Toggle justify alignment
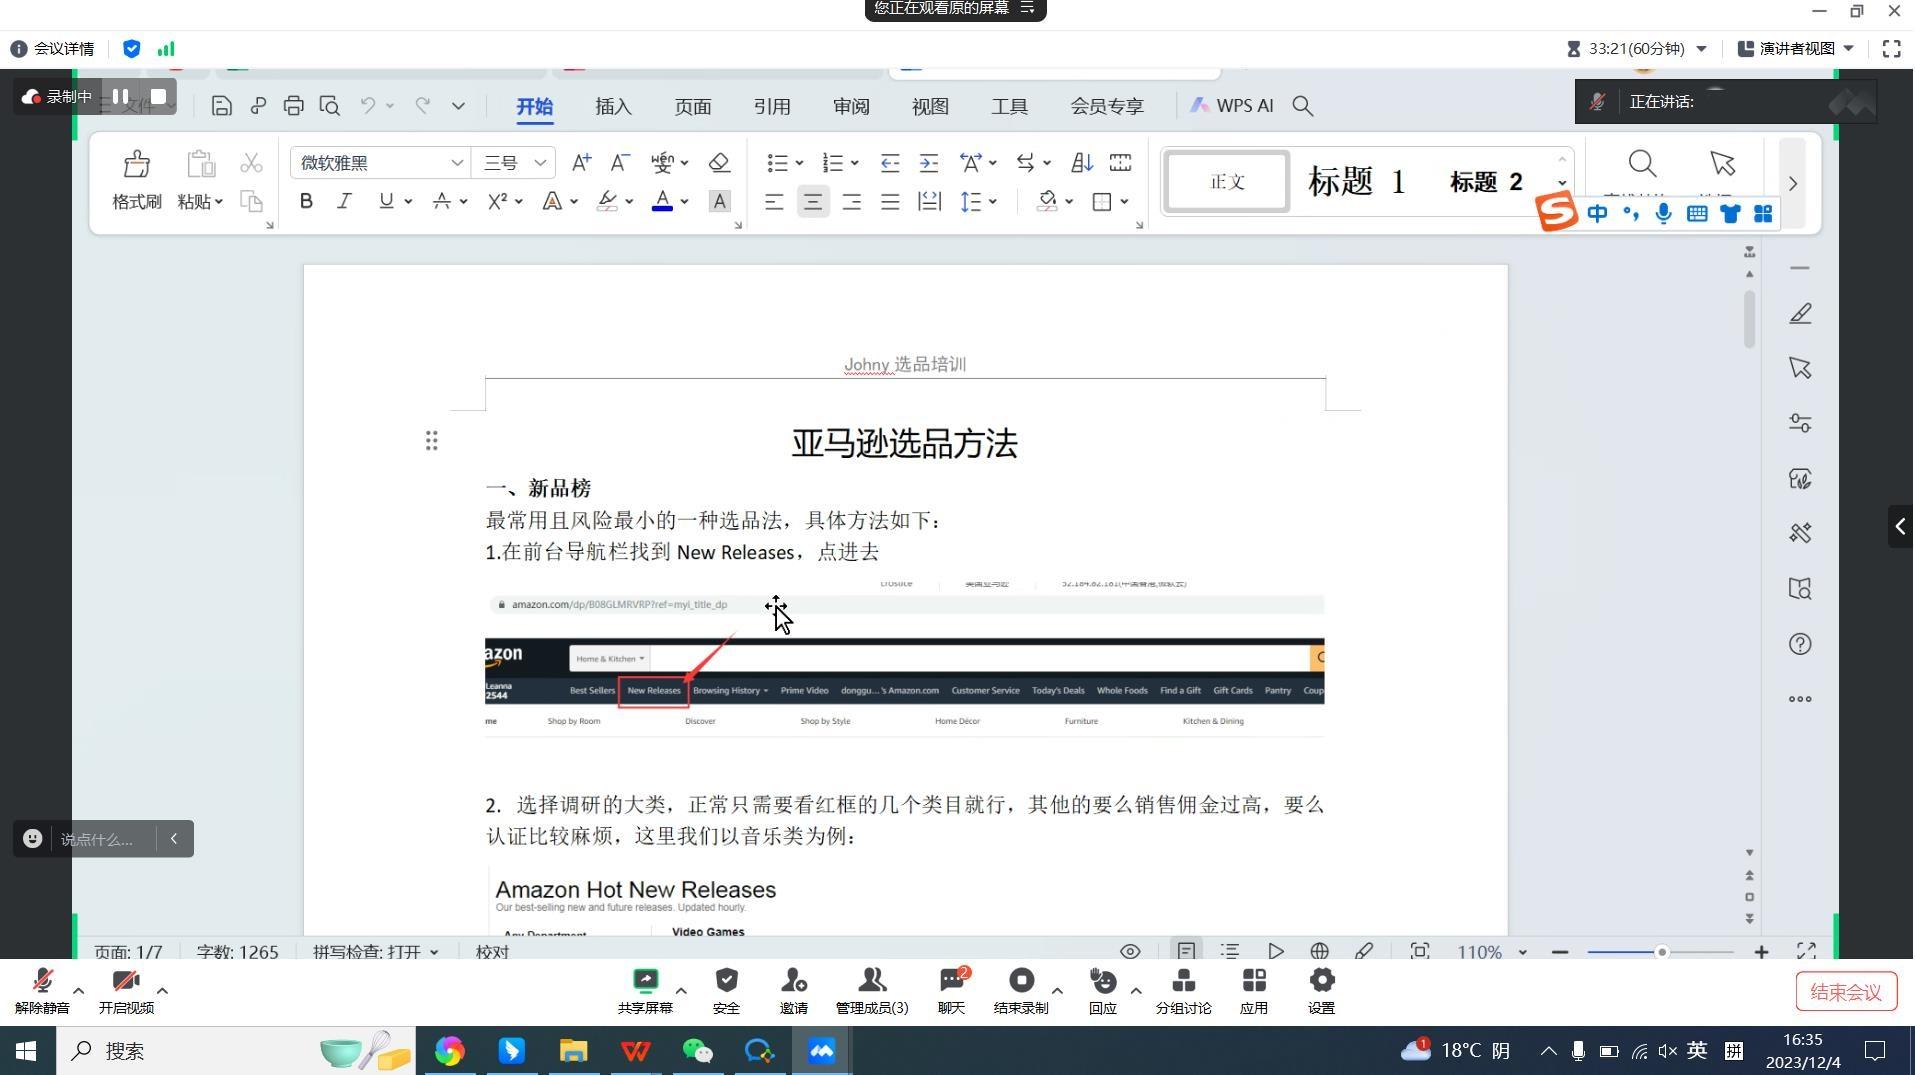Screen dimensions: 1915x1075 pos(890,202)
